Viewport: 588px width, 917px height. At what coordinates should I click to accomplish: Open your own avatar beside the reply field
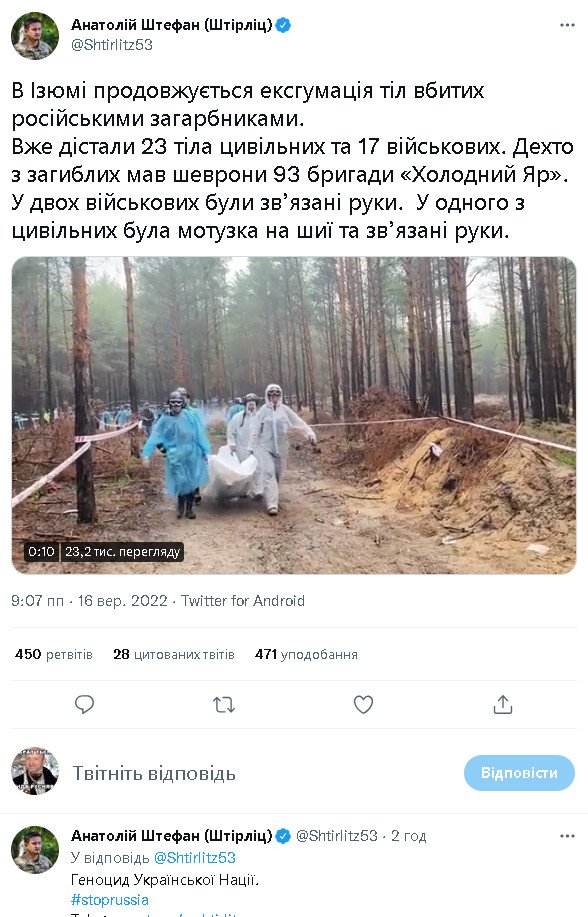(35, 772)
